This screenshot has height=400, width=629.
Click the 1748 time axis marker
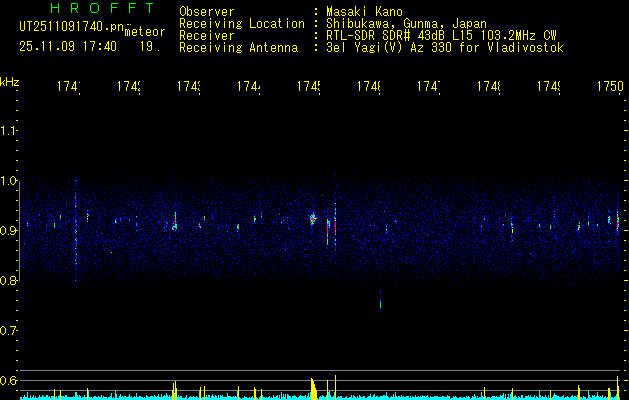(x=489, y=87)
